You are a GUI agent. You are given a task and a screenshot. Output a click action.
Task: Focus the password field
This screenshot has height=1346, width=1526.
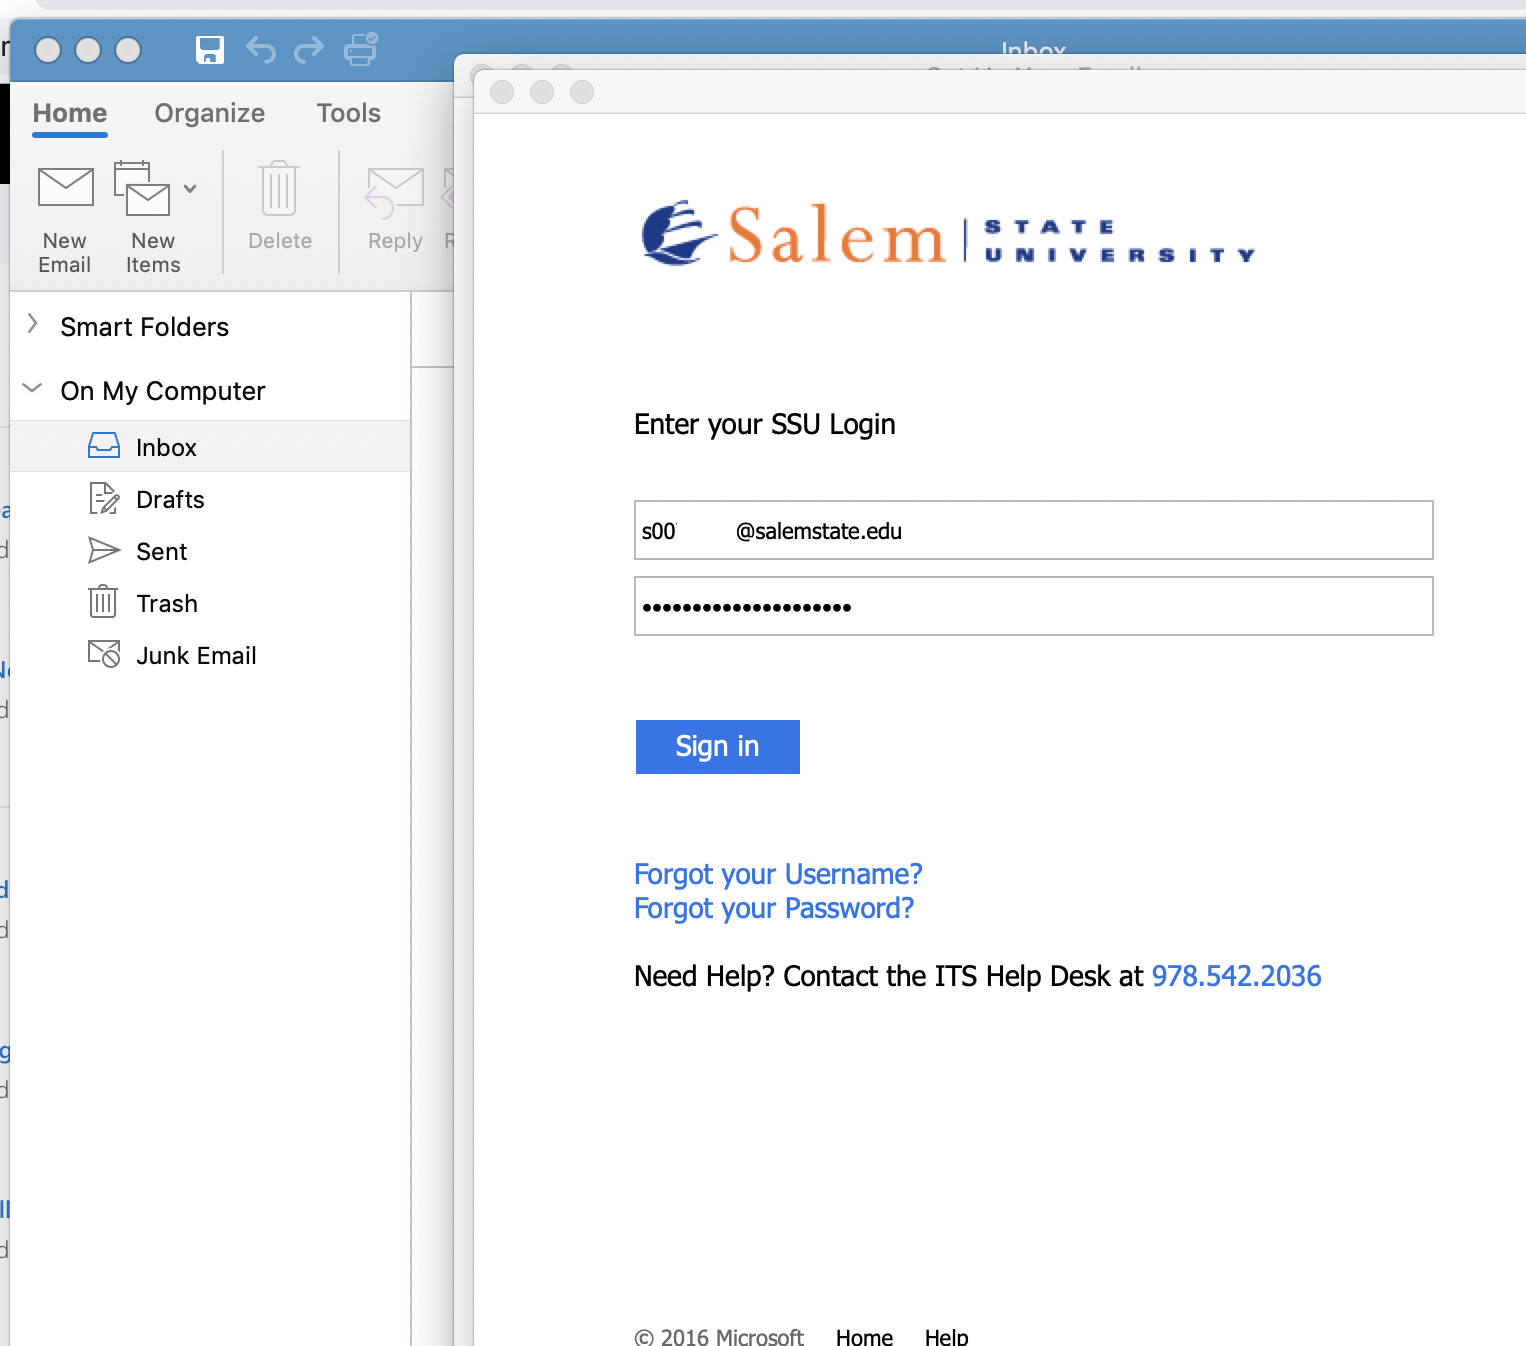(x=1033, y=606)
